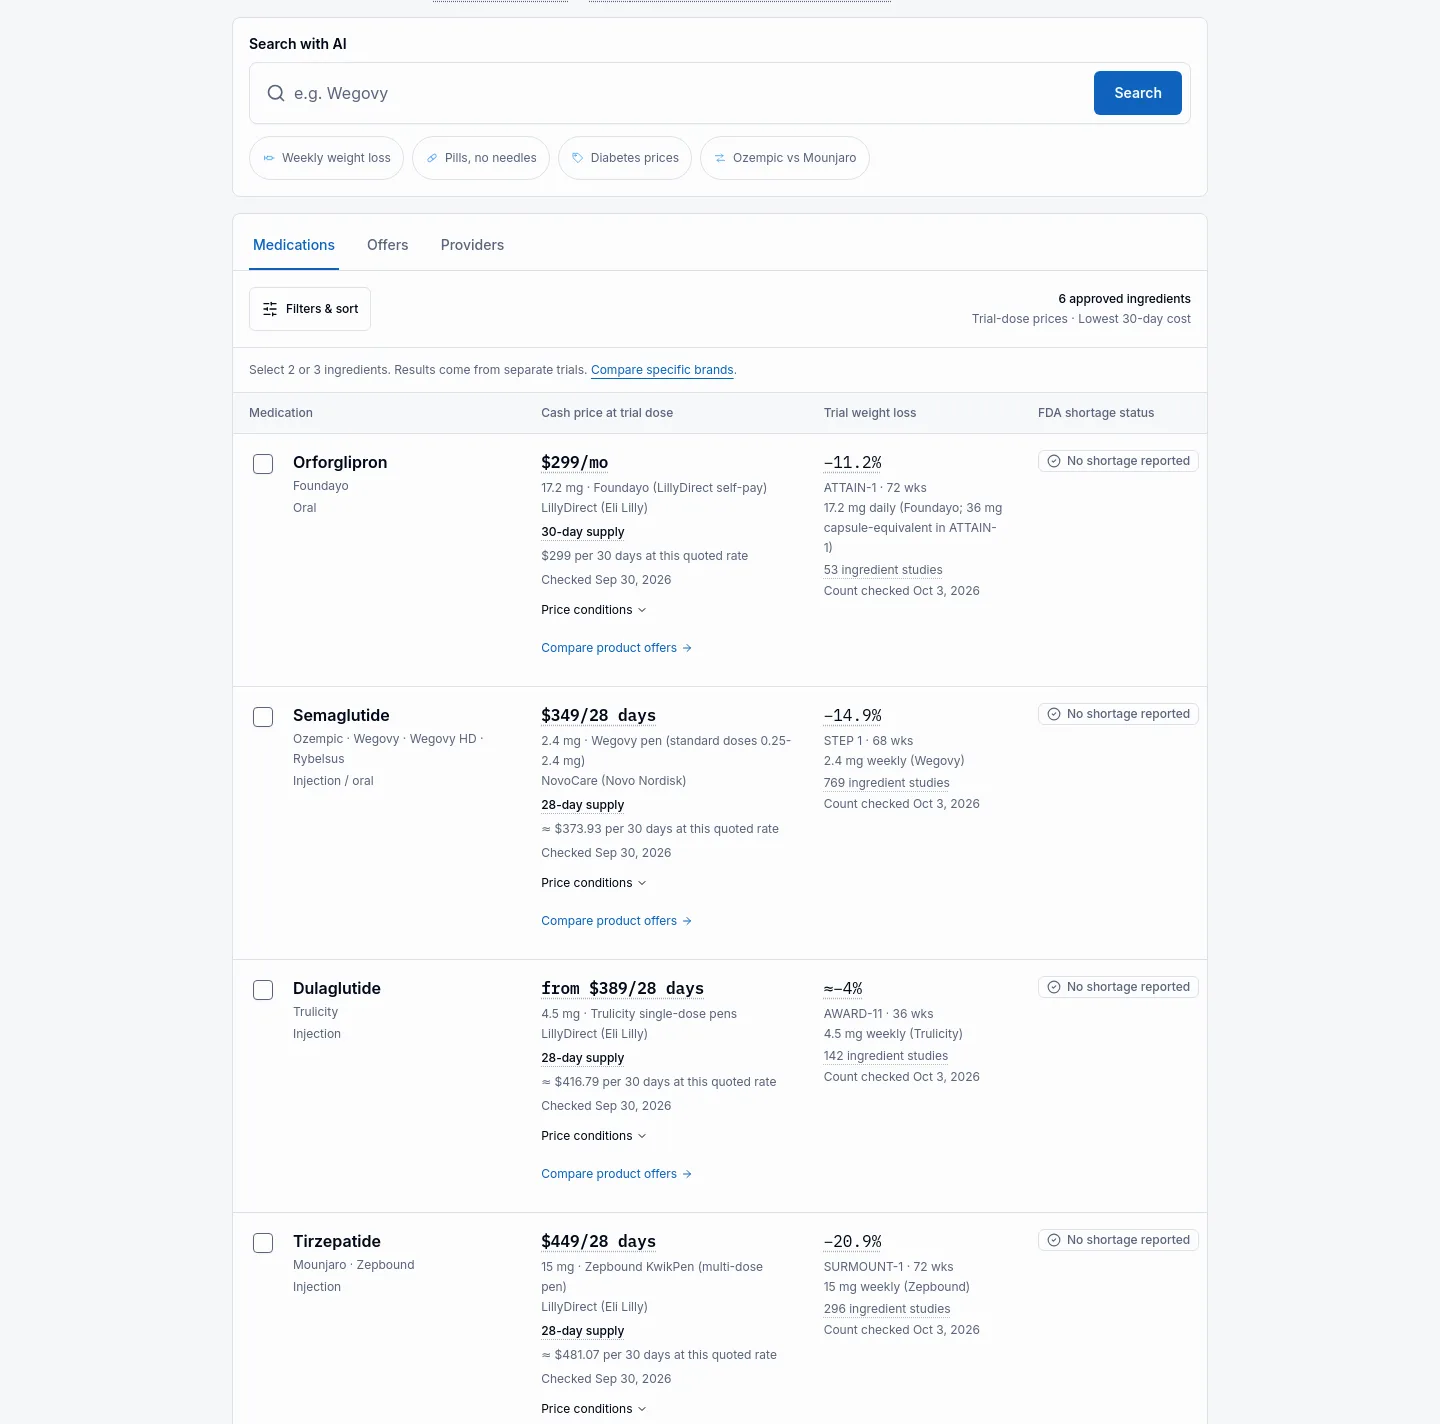Screen dimensions: 1440x1424
Task: Open Compare product offers for Semaglutide
Action: click(x=617, y=921)
